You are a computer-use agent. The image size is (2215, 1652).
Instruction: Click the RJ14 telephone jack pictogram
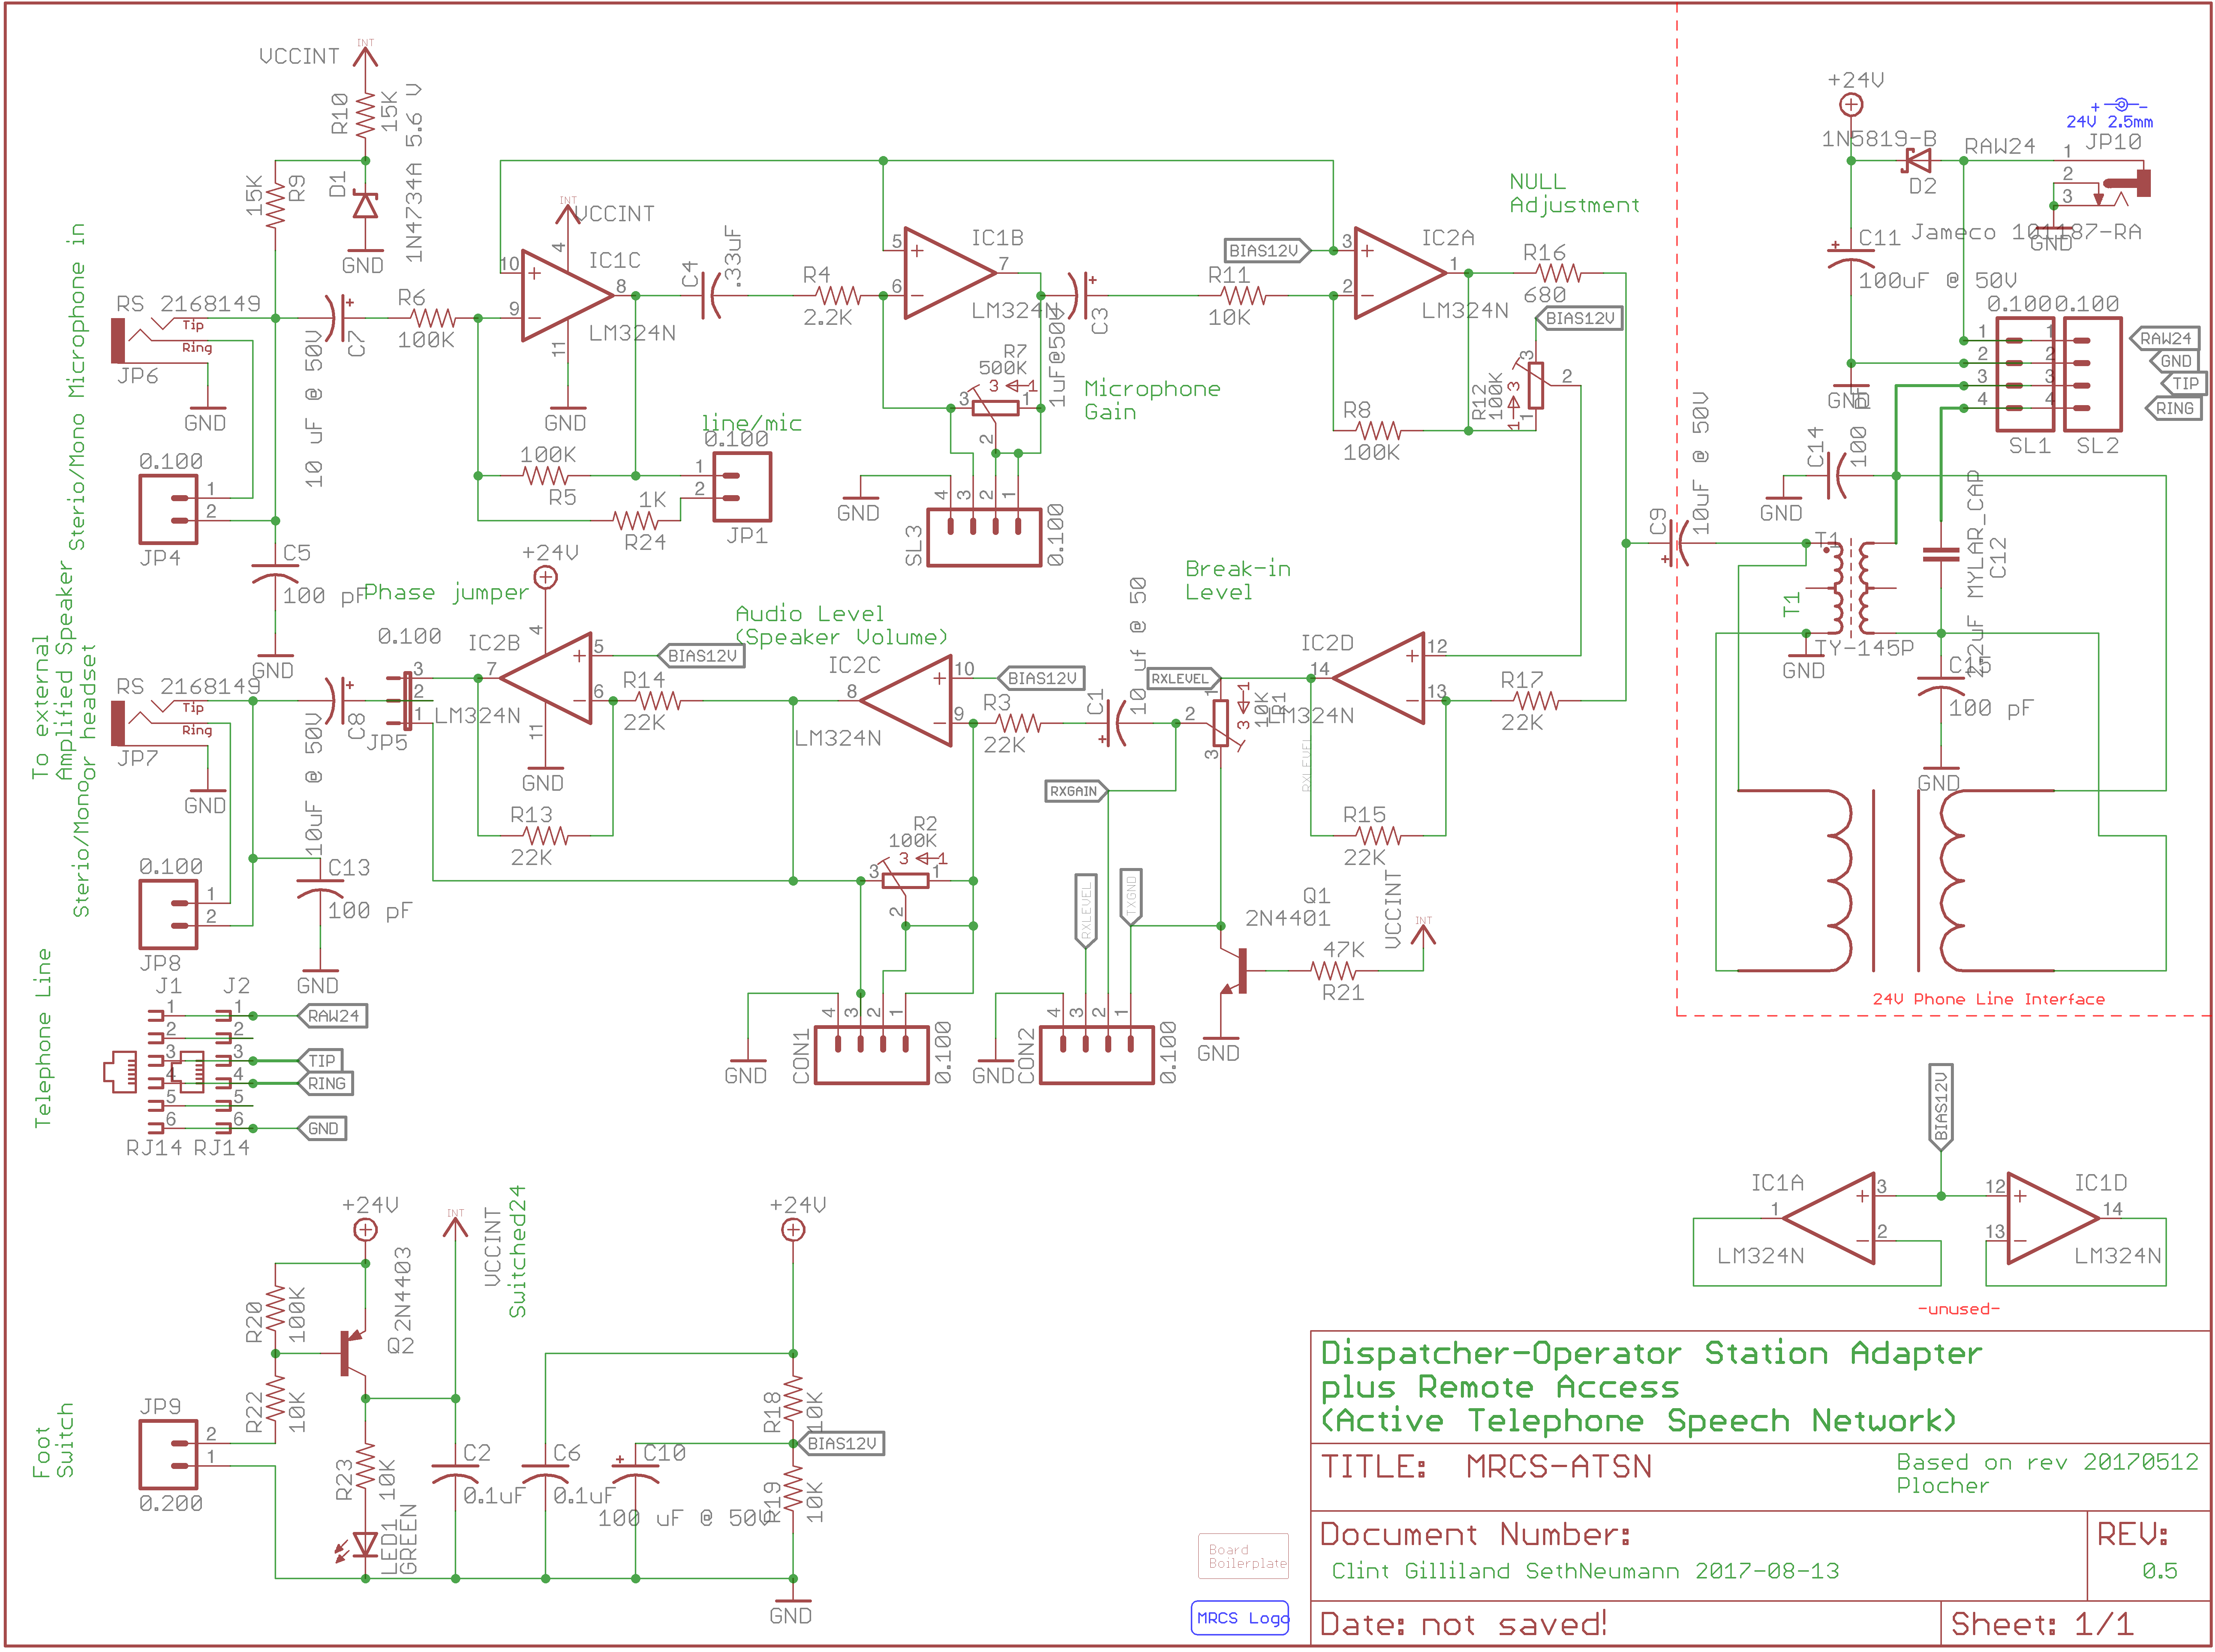point(120,1072)
